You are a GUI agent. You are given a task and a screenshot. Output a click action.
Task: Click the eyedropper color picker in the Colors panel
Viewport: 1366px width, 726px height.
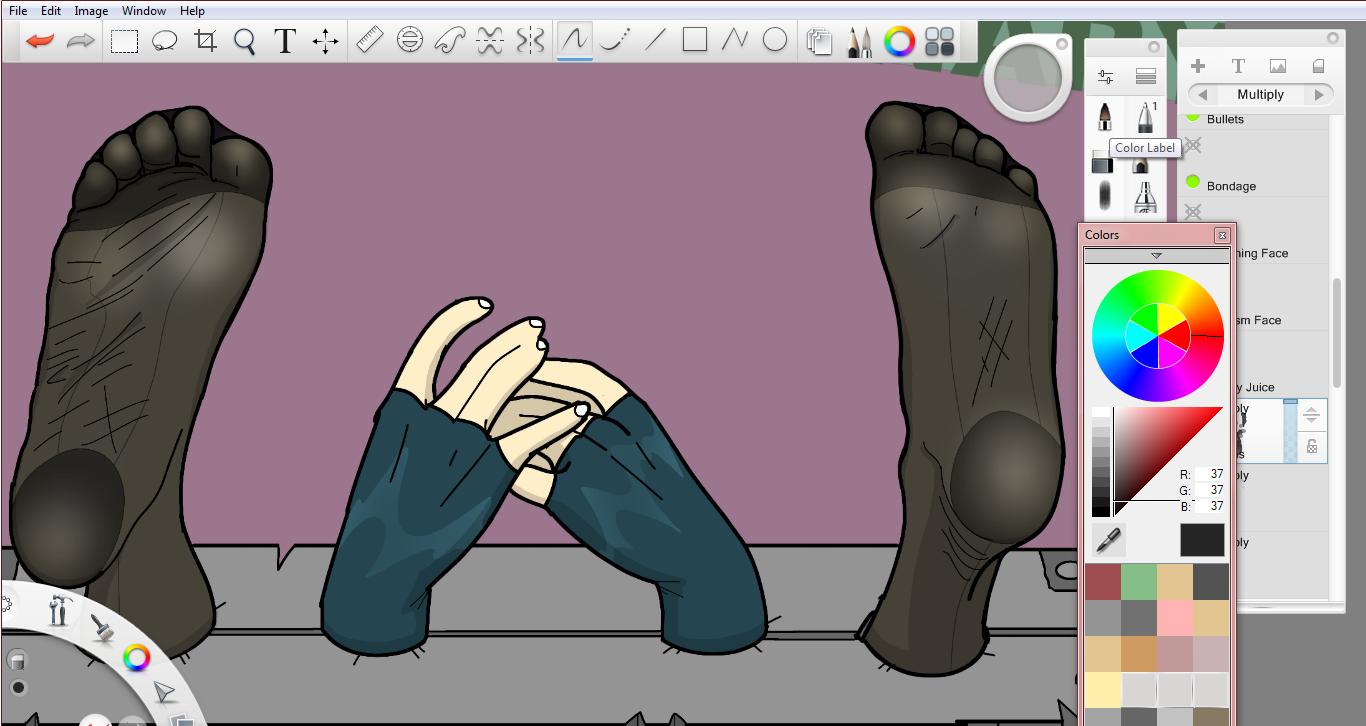tap(1108, 540)
